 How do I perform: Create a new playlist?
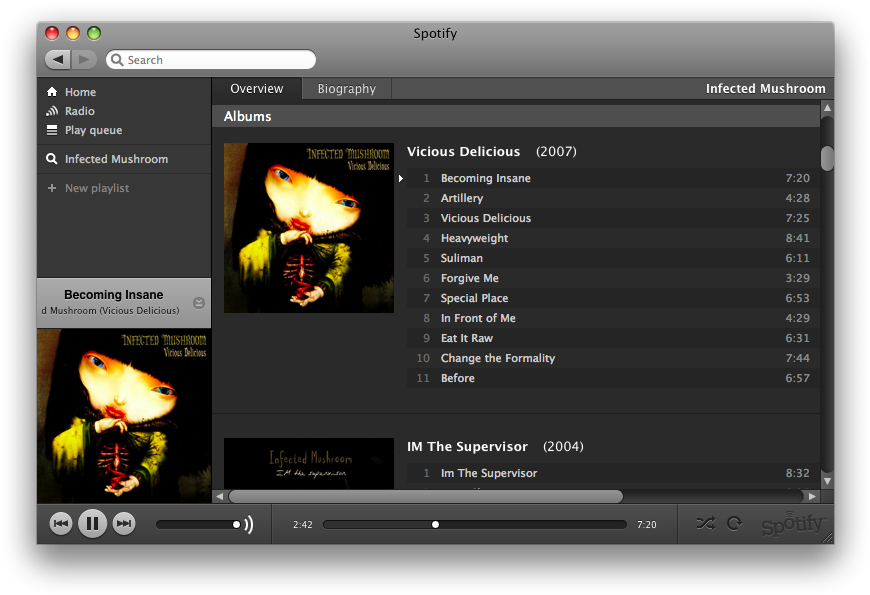click(x=96, y=188)
